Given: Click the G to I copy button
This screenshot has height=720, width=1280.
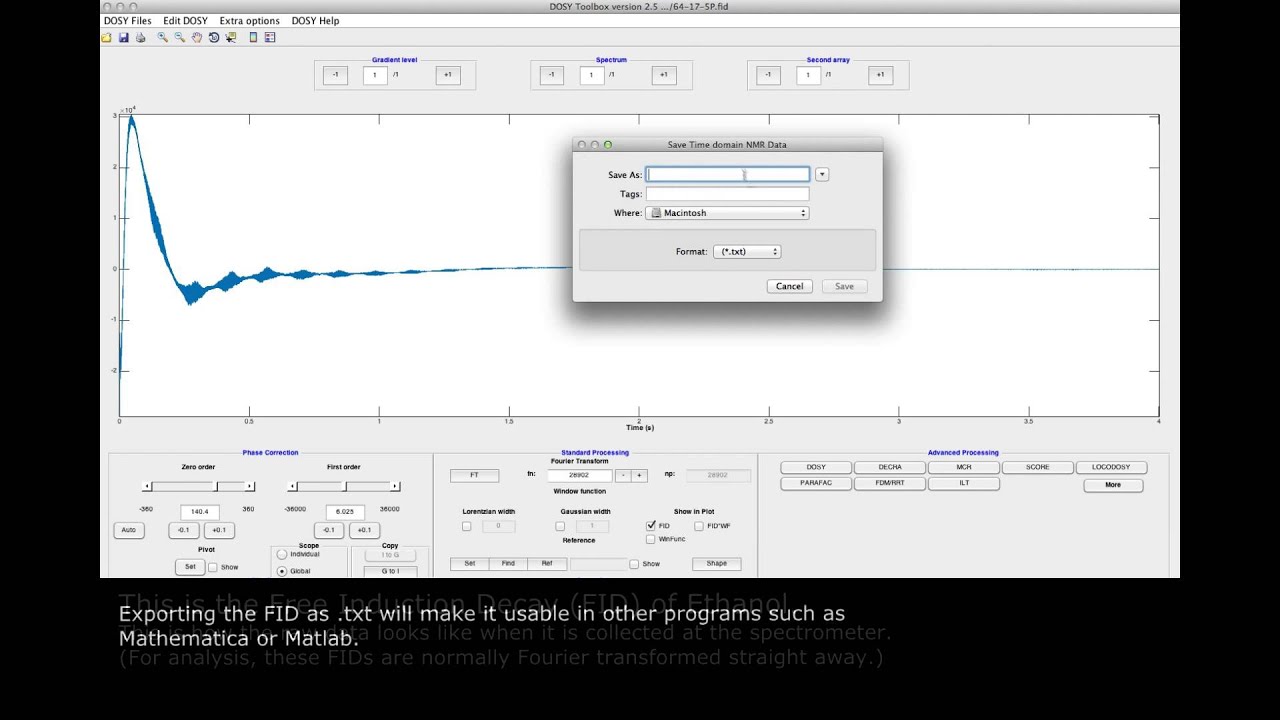Looking at the screenshot, I should (x=390, y=571).
